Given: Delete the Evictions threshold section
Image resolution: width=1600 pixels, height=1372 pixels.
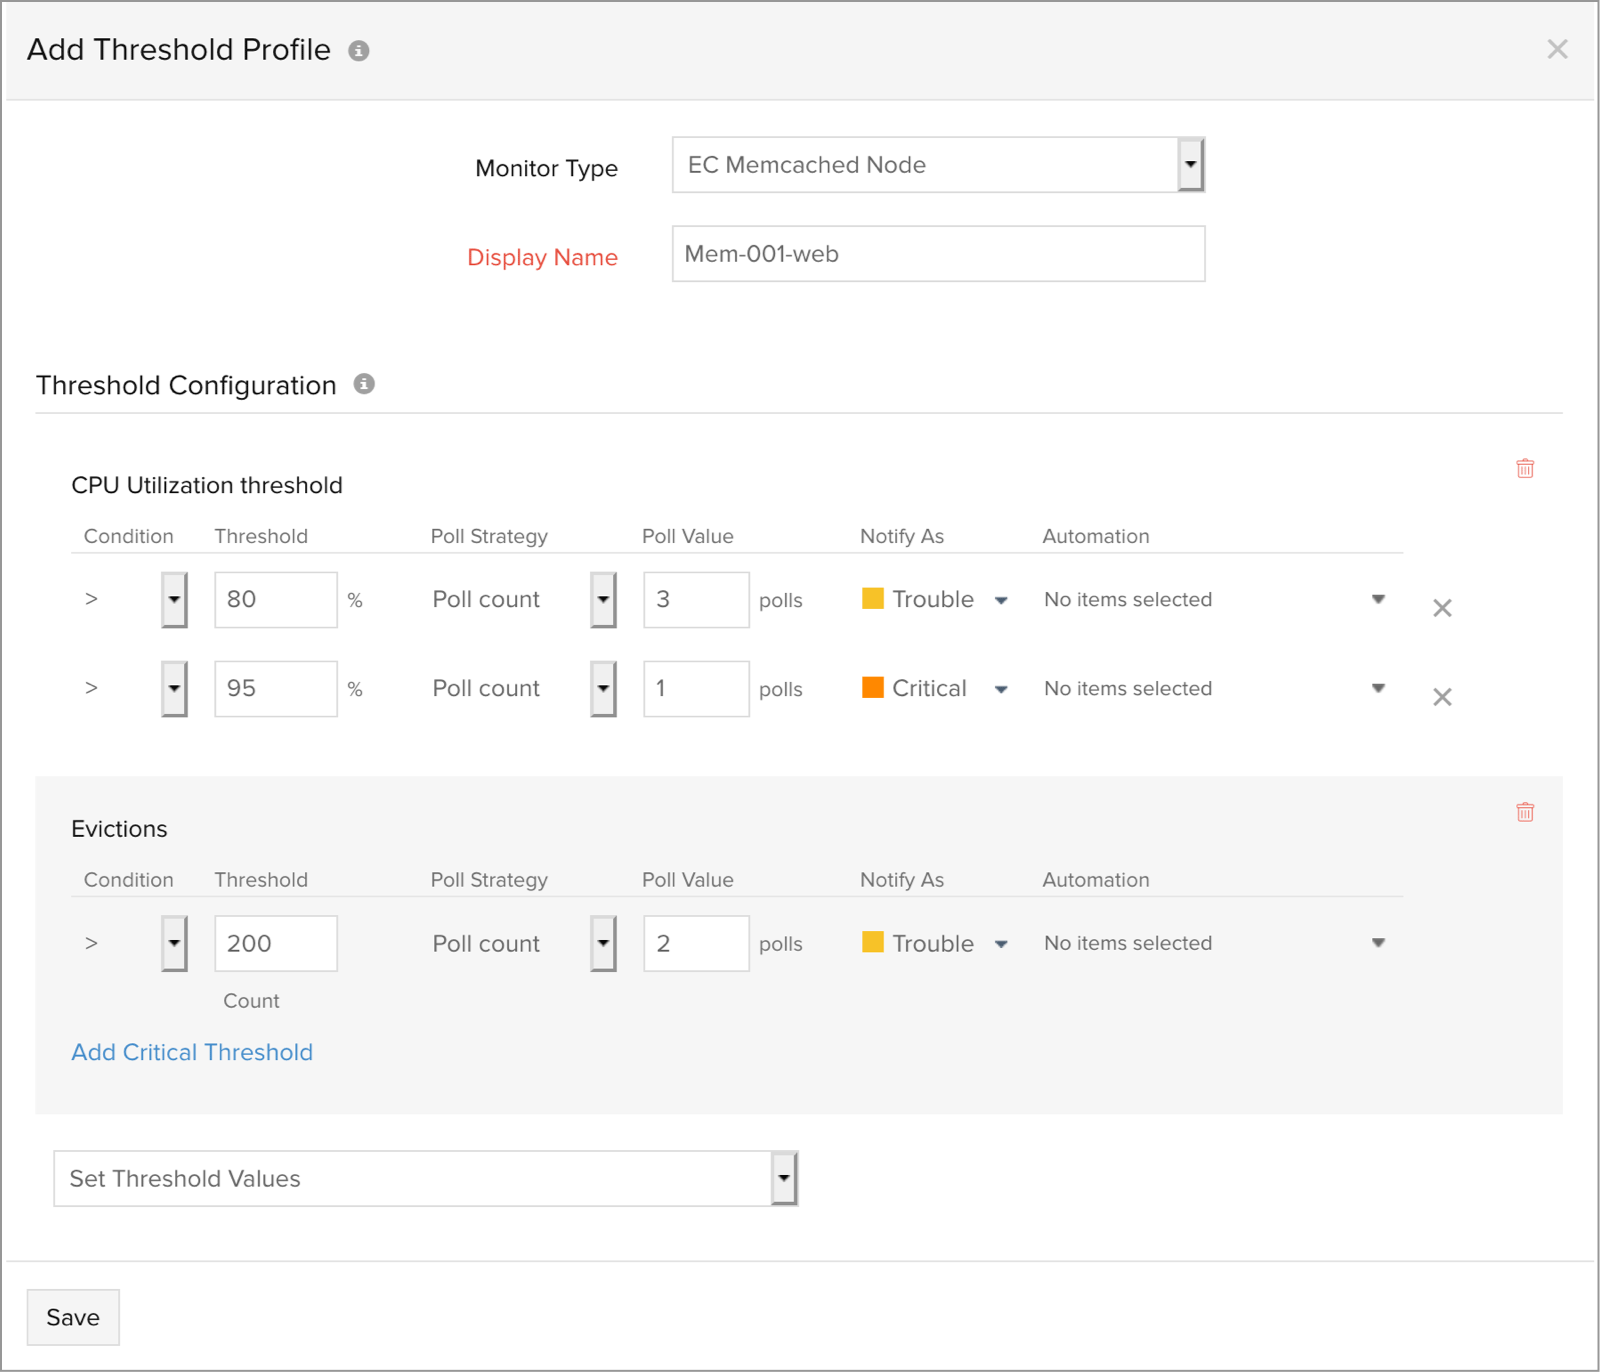Looking at the screenshot, I should tap(1524, 812).
